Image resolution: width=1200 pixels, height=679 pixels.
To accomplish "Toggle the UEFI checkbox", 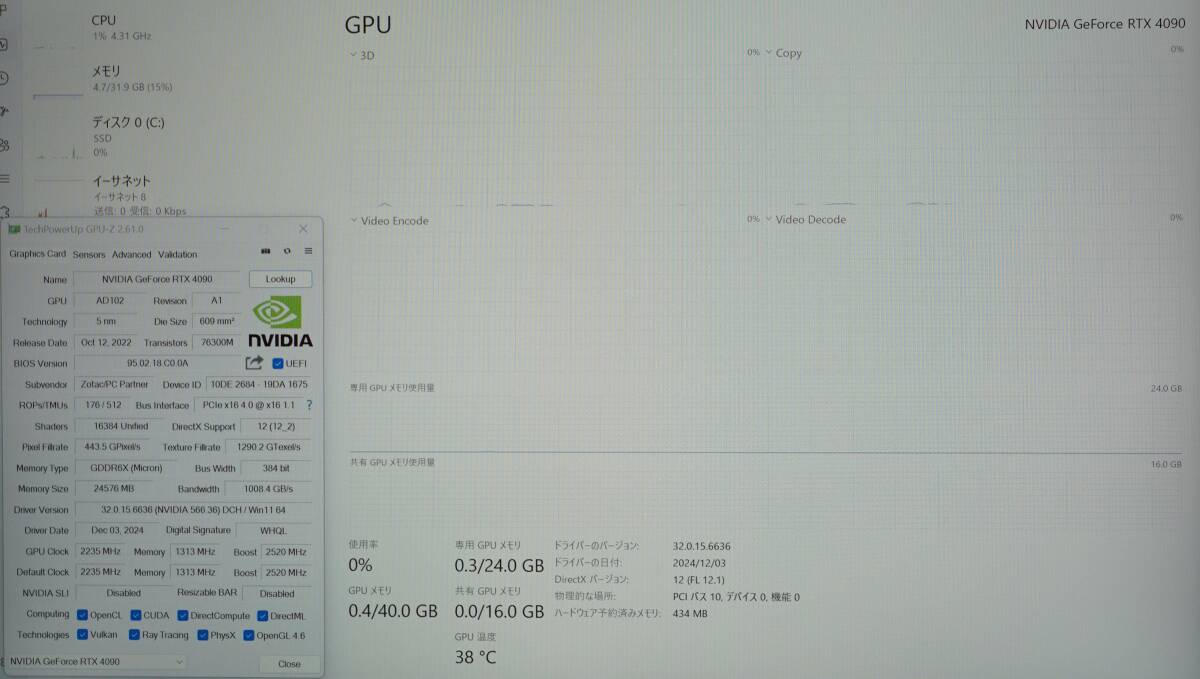I will coord(278,363).
